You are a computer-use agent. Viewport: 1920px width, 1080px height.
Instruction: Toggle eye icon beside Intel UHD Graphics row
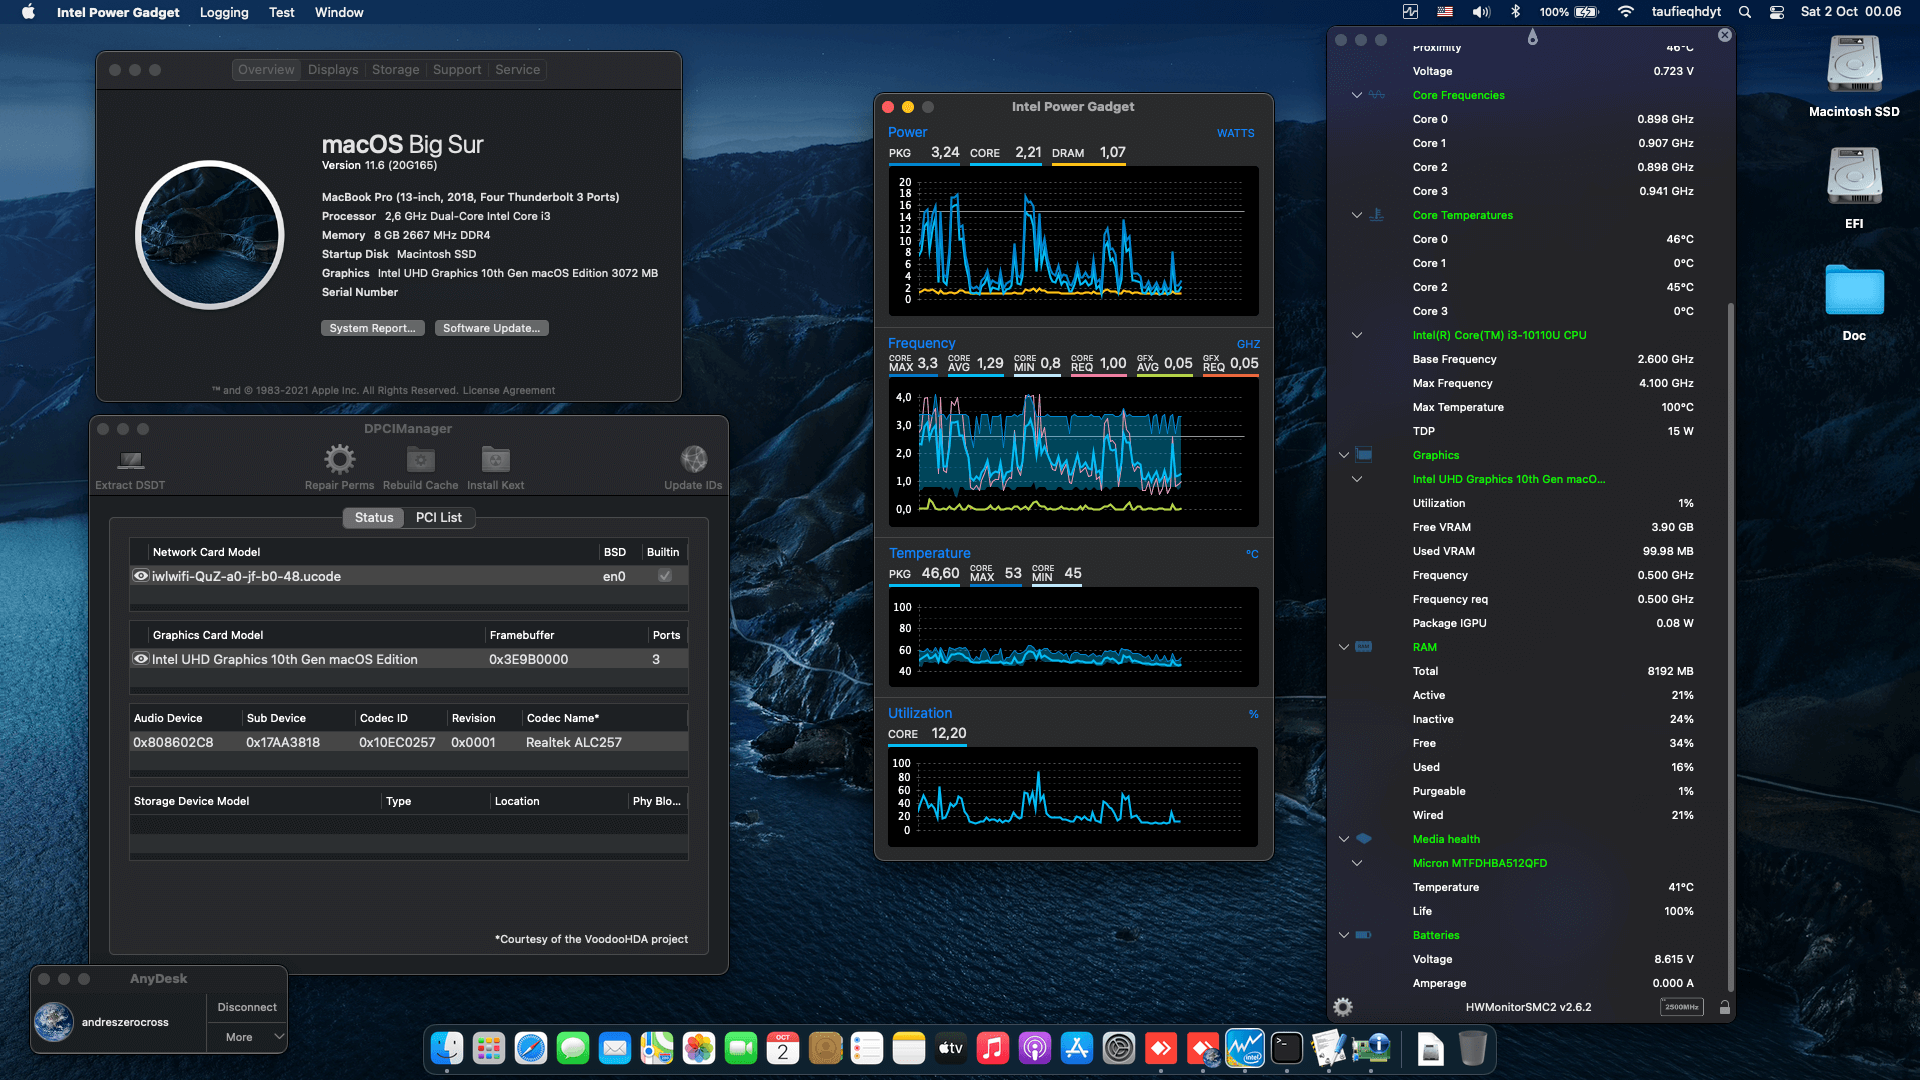(141, 659)
